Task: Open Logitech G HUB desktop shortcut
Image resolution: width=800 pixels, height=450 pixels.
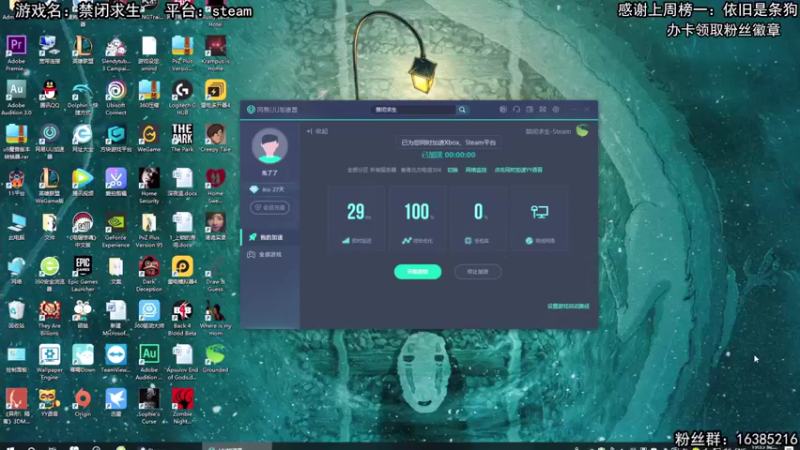Action: pyautogui.click(x=182, y=97)
